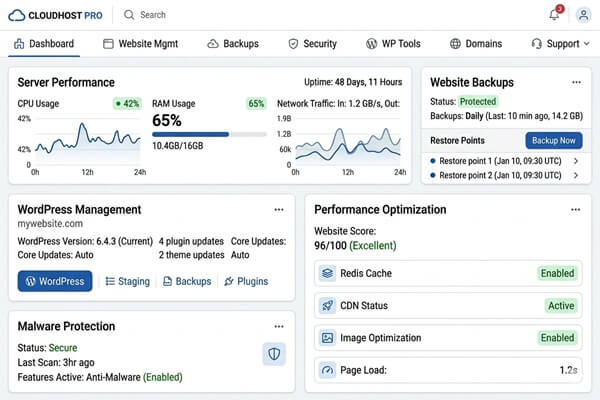The width and height of the screenshot is (600, 400).
Task: Go to the Backups tab
Action: pos(233,44)
